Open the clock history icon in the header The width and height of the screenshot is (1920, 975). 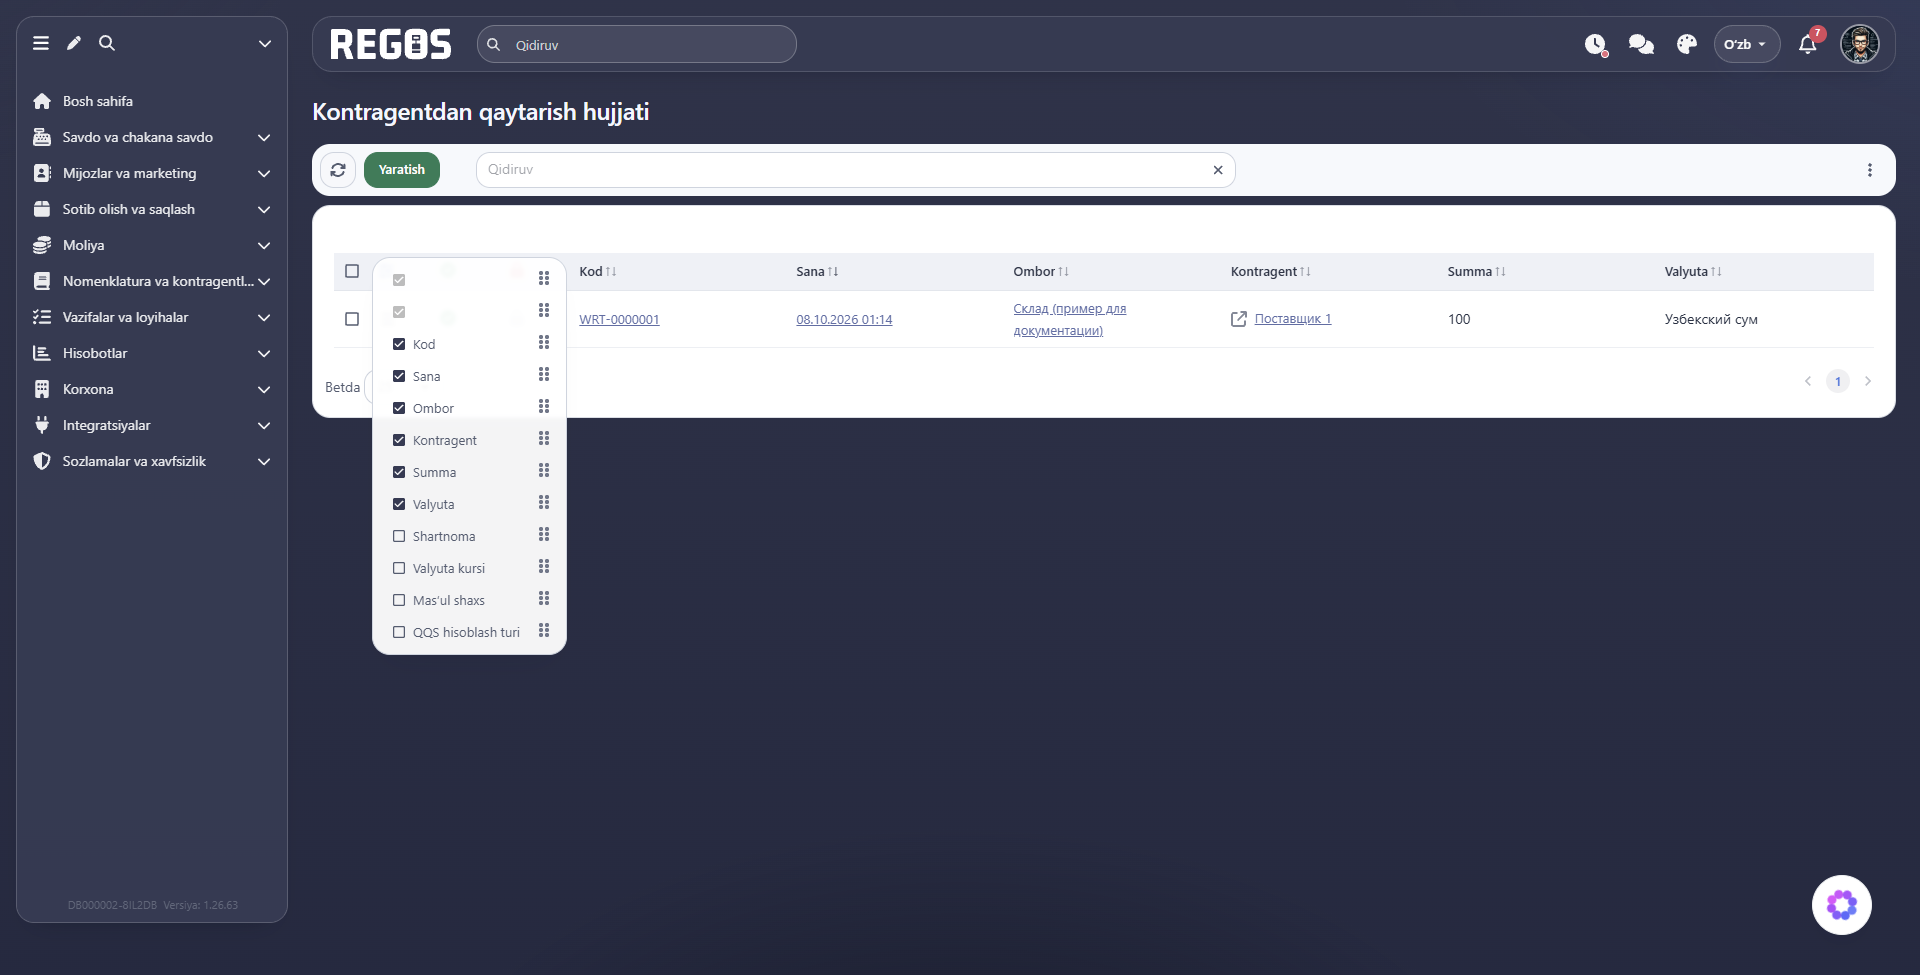[1596, 44]
